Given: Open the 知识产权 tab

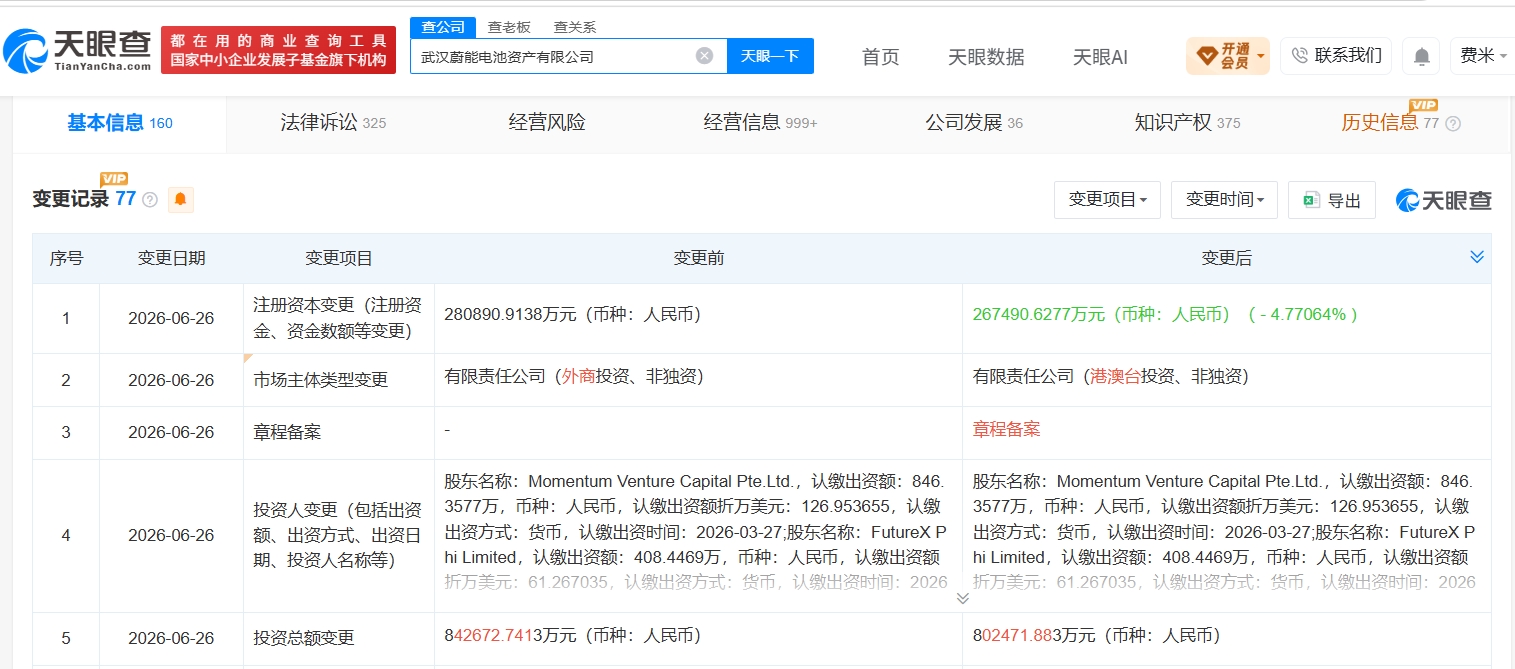Looking at the screenshot, I should click(1187, 123).
